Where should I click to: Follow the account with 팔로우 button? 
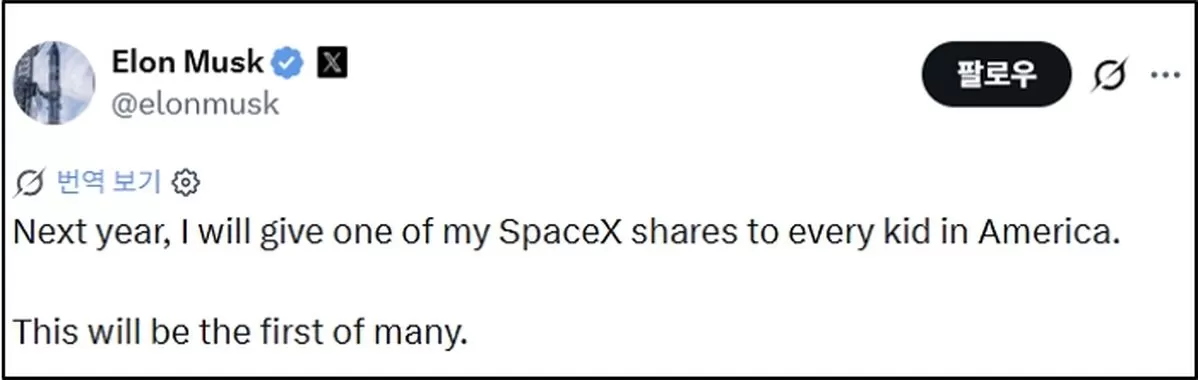click(x=996, y=74)
